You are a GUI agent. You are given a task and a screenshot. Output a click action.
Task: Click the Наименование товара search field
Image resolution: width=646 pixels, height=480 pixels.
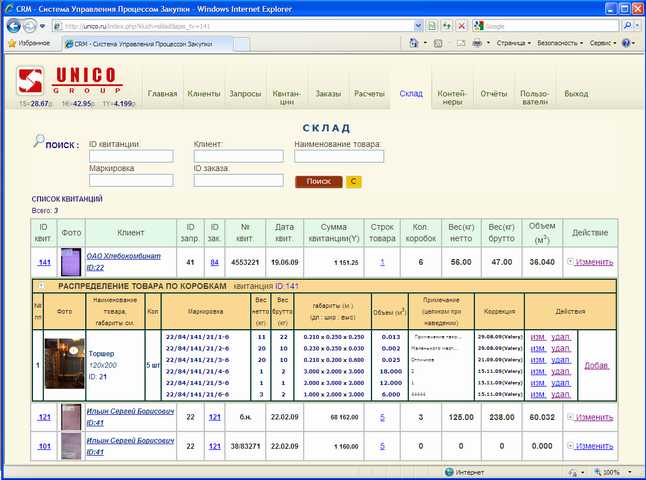339,156
